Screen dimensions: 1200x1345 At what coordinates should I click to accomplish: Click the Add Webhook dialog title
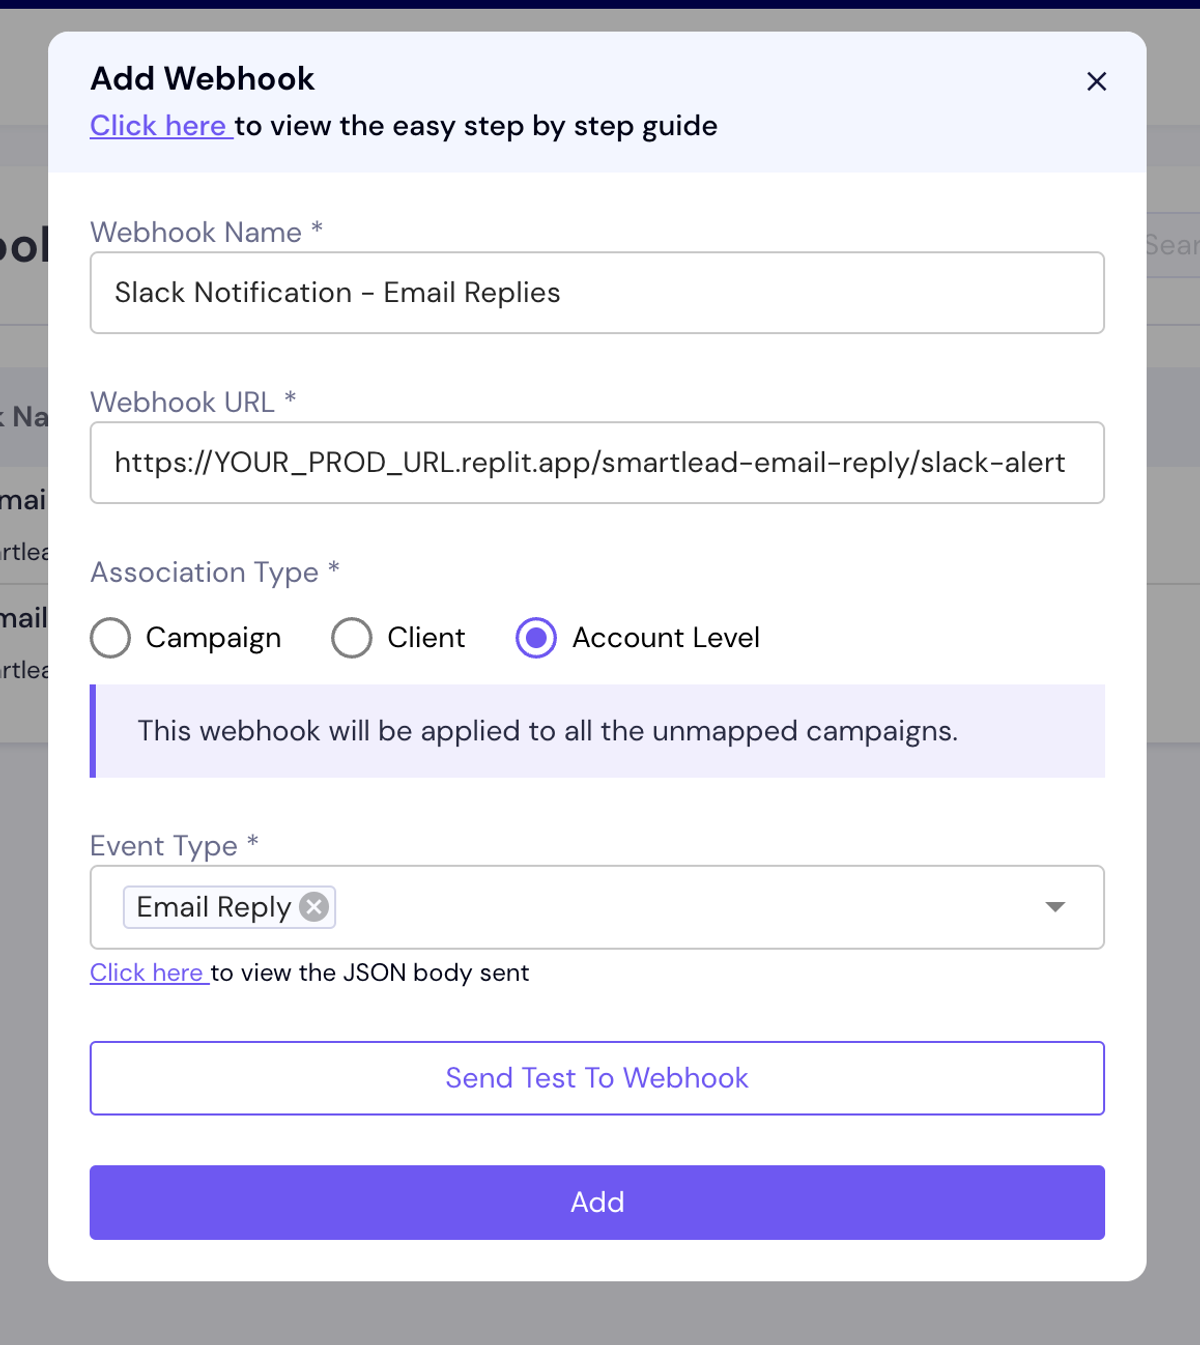pyautogui.click(x=203, y=78)
